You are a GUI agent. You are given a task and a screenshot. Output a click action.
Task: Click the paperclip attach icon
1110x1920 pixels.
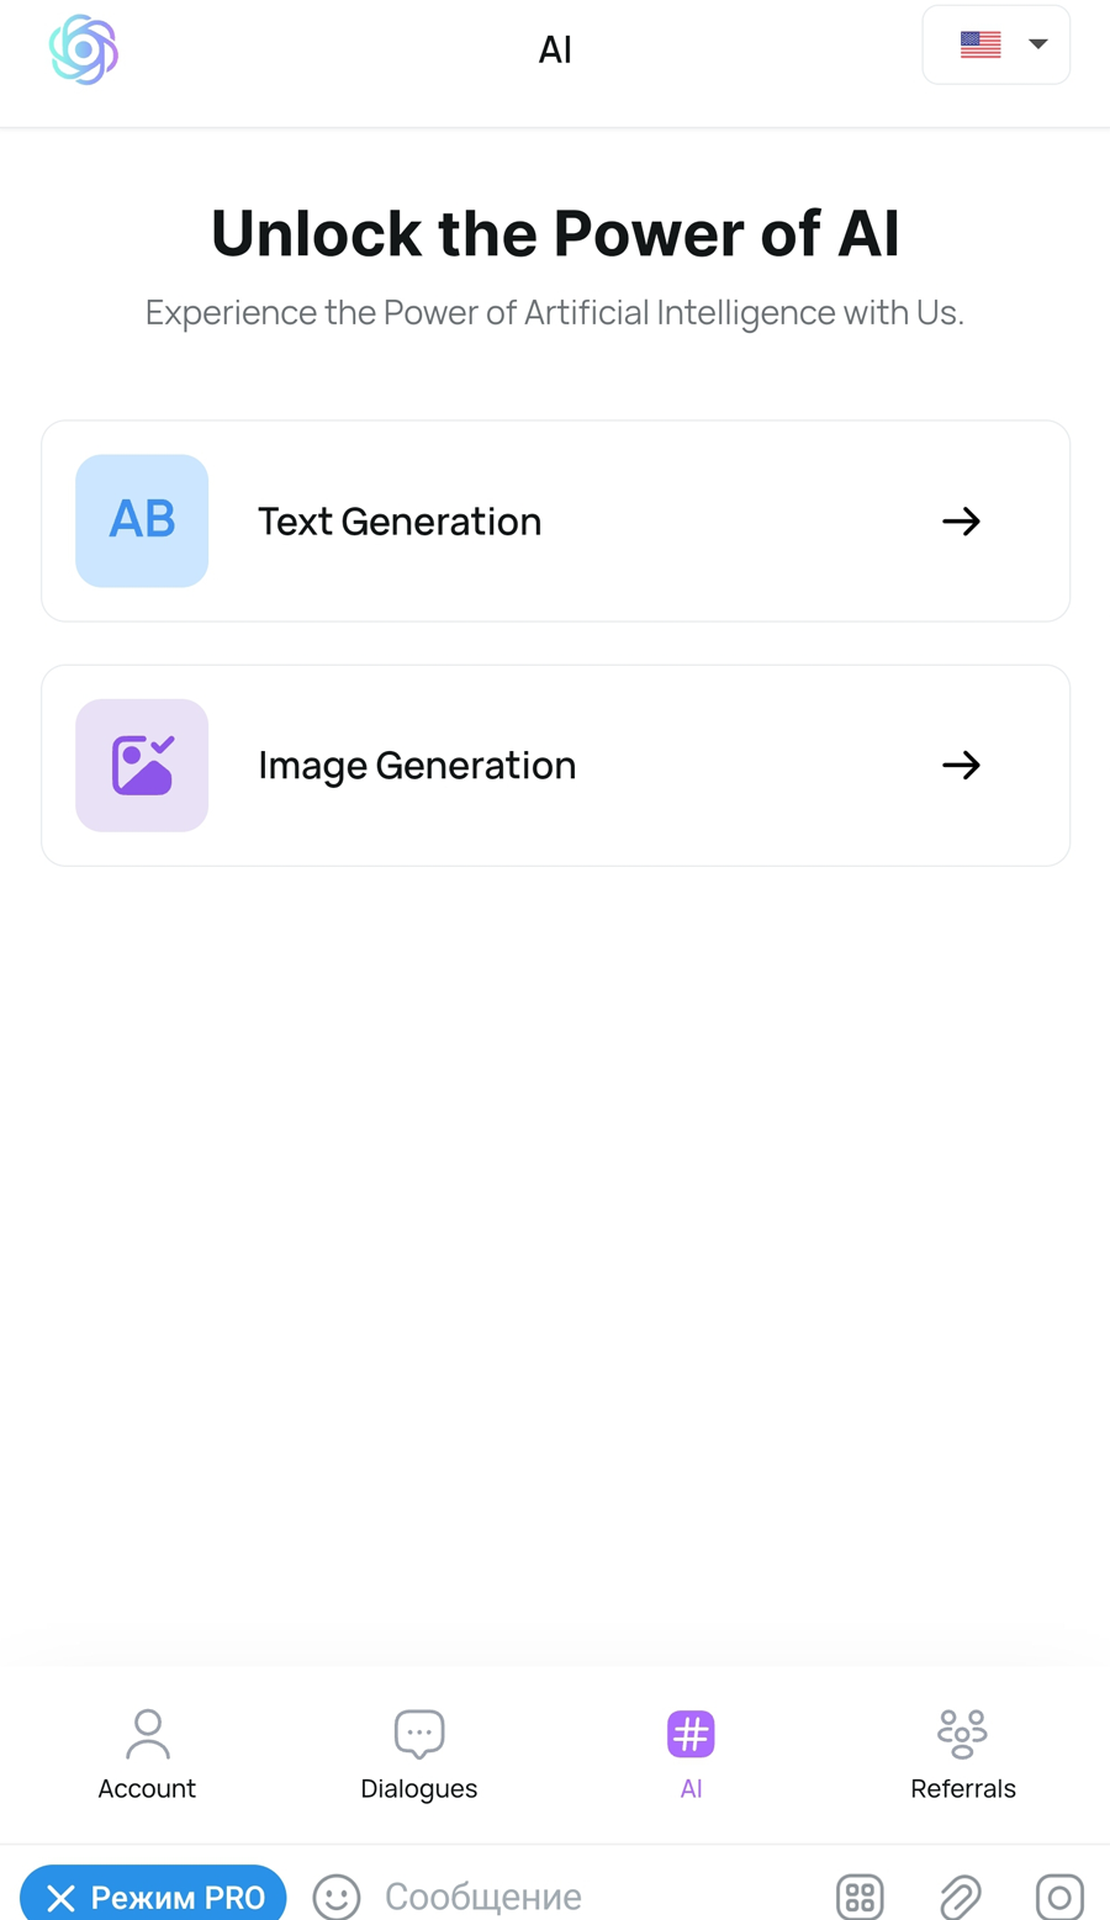coord(960,1896)
